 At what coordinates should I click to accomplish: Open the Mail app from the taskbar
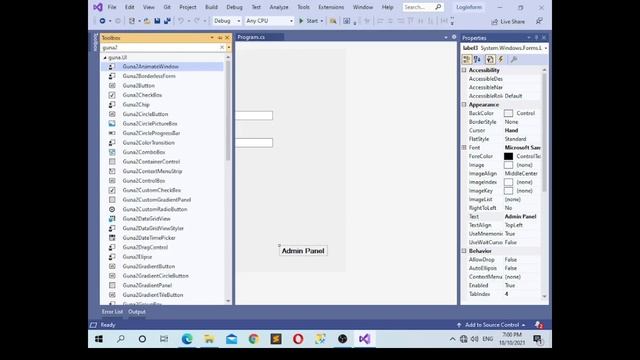[x=231, y=339]
